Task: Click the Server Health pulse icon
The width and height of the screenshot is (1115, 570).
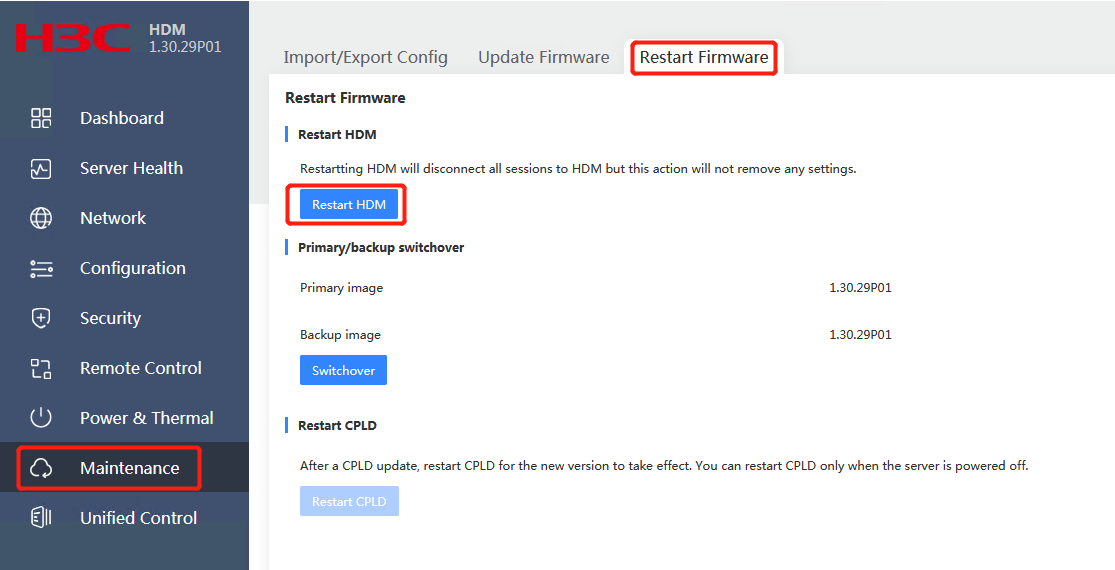Action: [x=41, y=168]
